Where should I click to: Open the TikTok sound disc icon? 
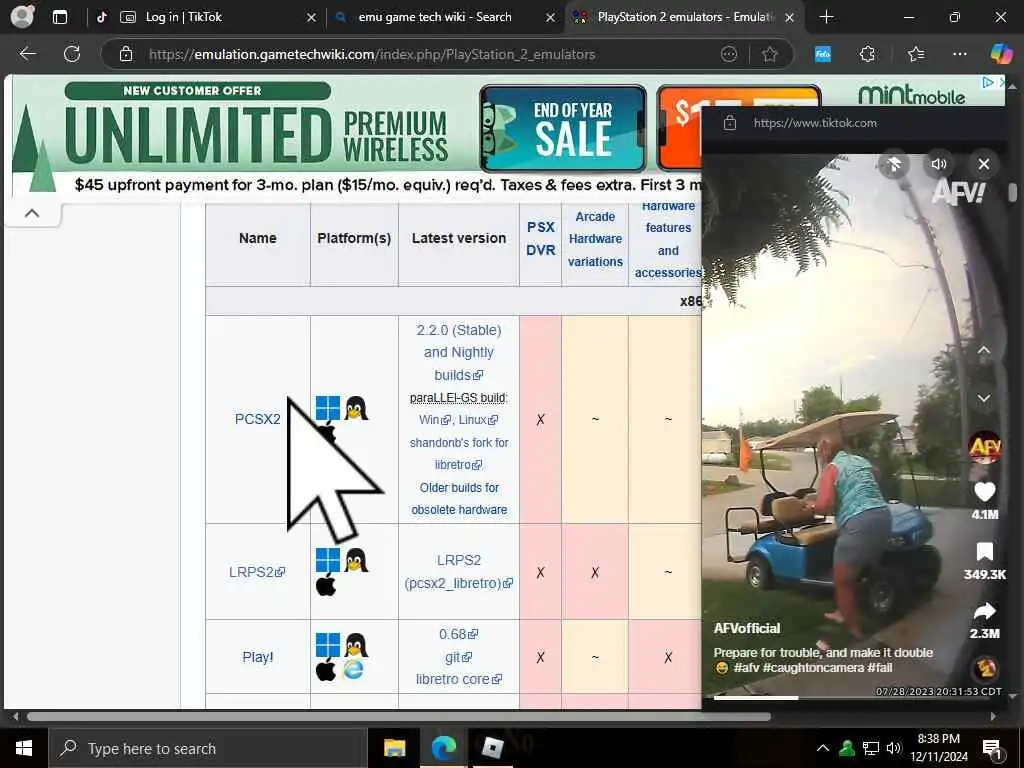[x=985, y=668]
